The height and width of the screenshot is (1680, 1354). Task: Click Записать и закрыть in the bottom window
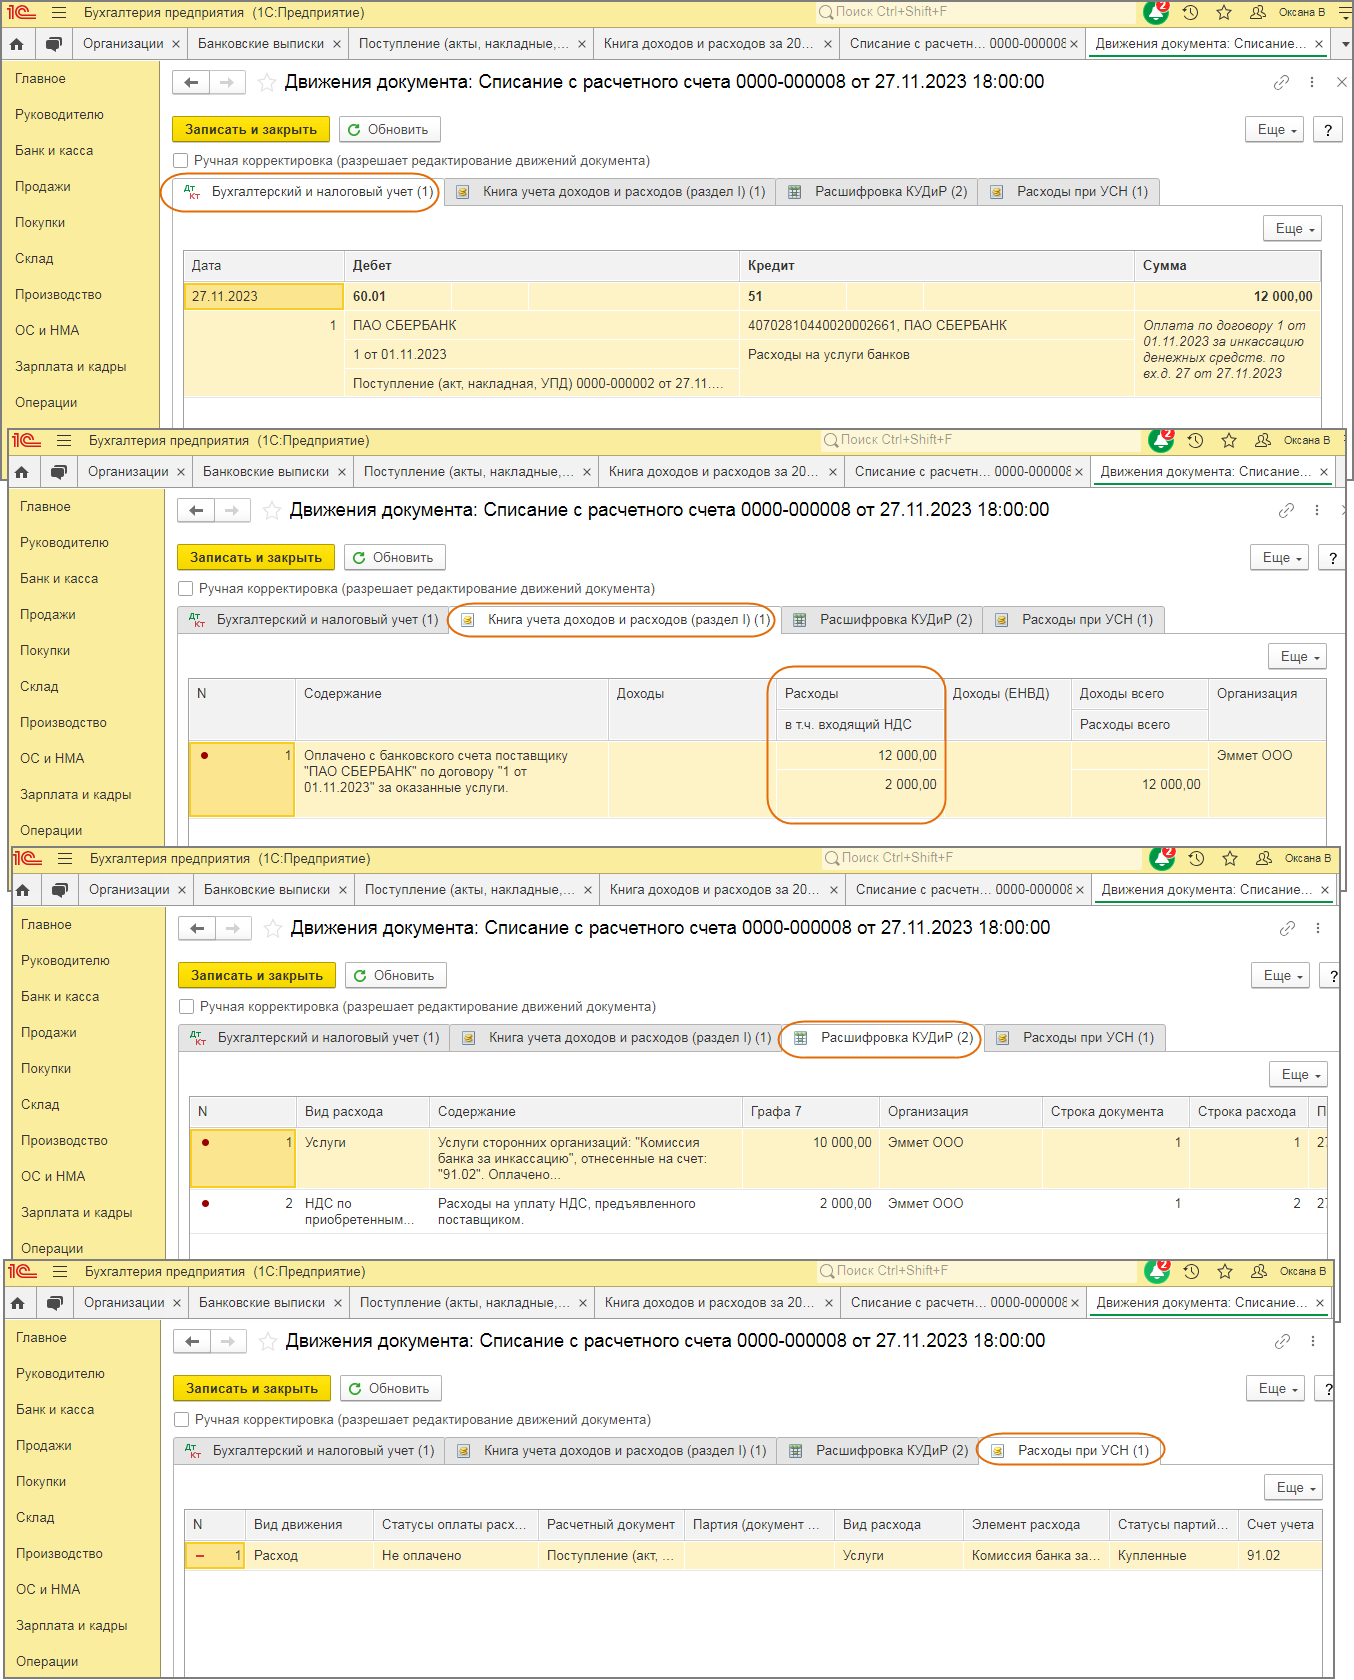click(x=252, y=1389)
